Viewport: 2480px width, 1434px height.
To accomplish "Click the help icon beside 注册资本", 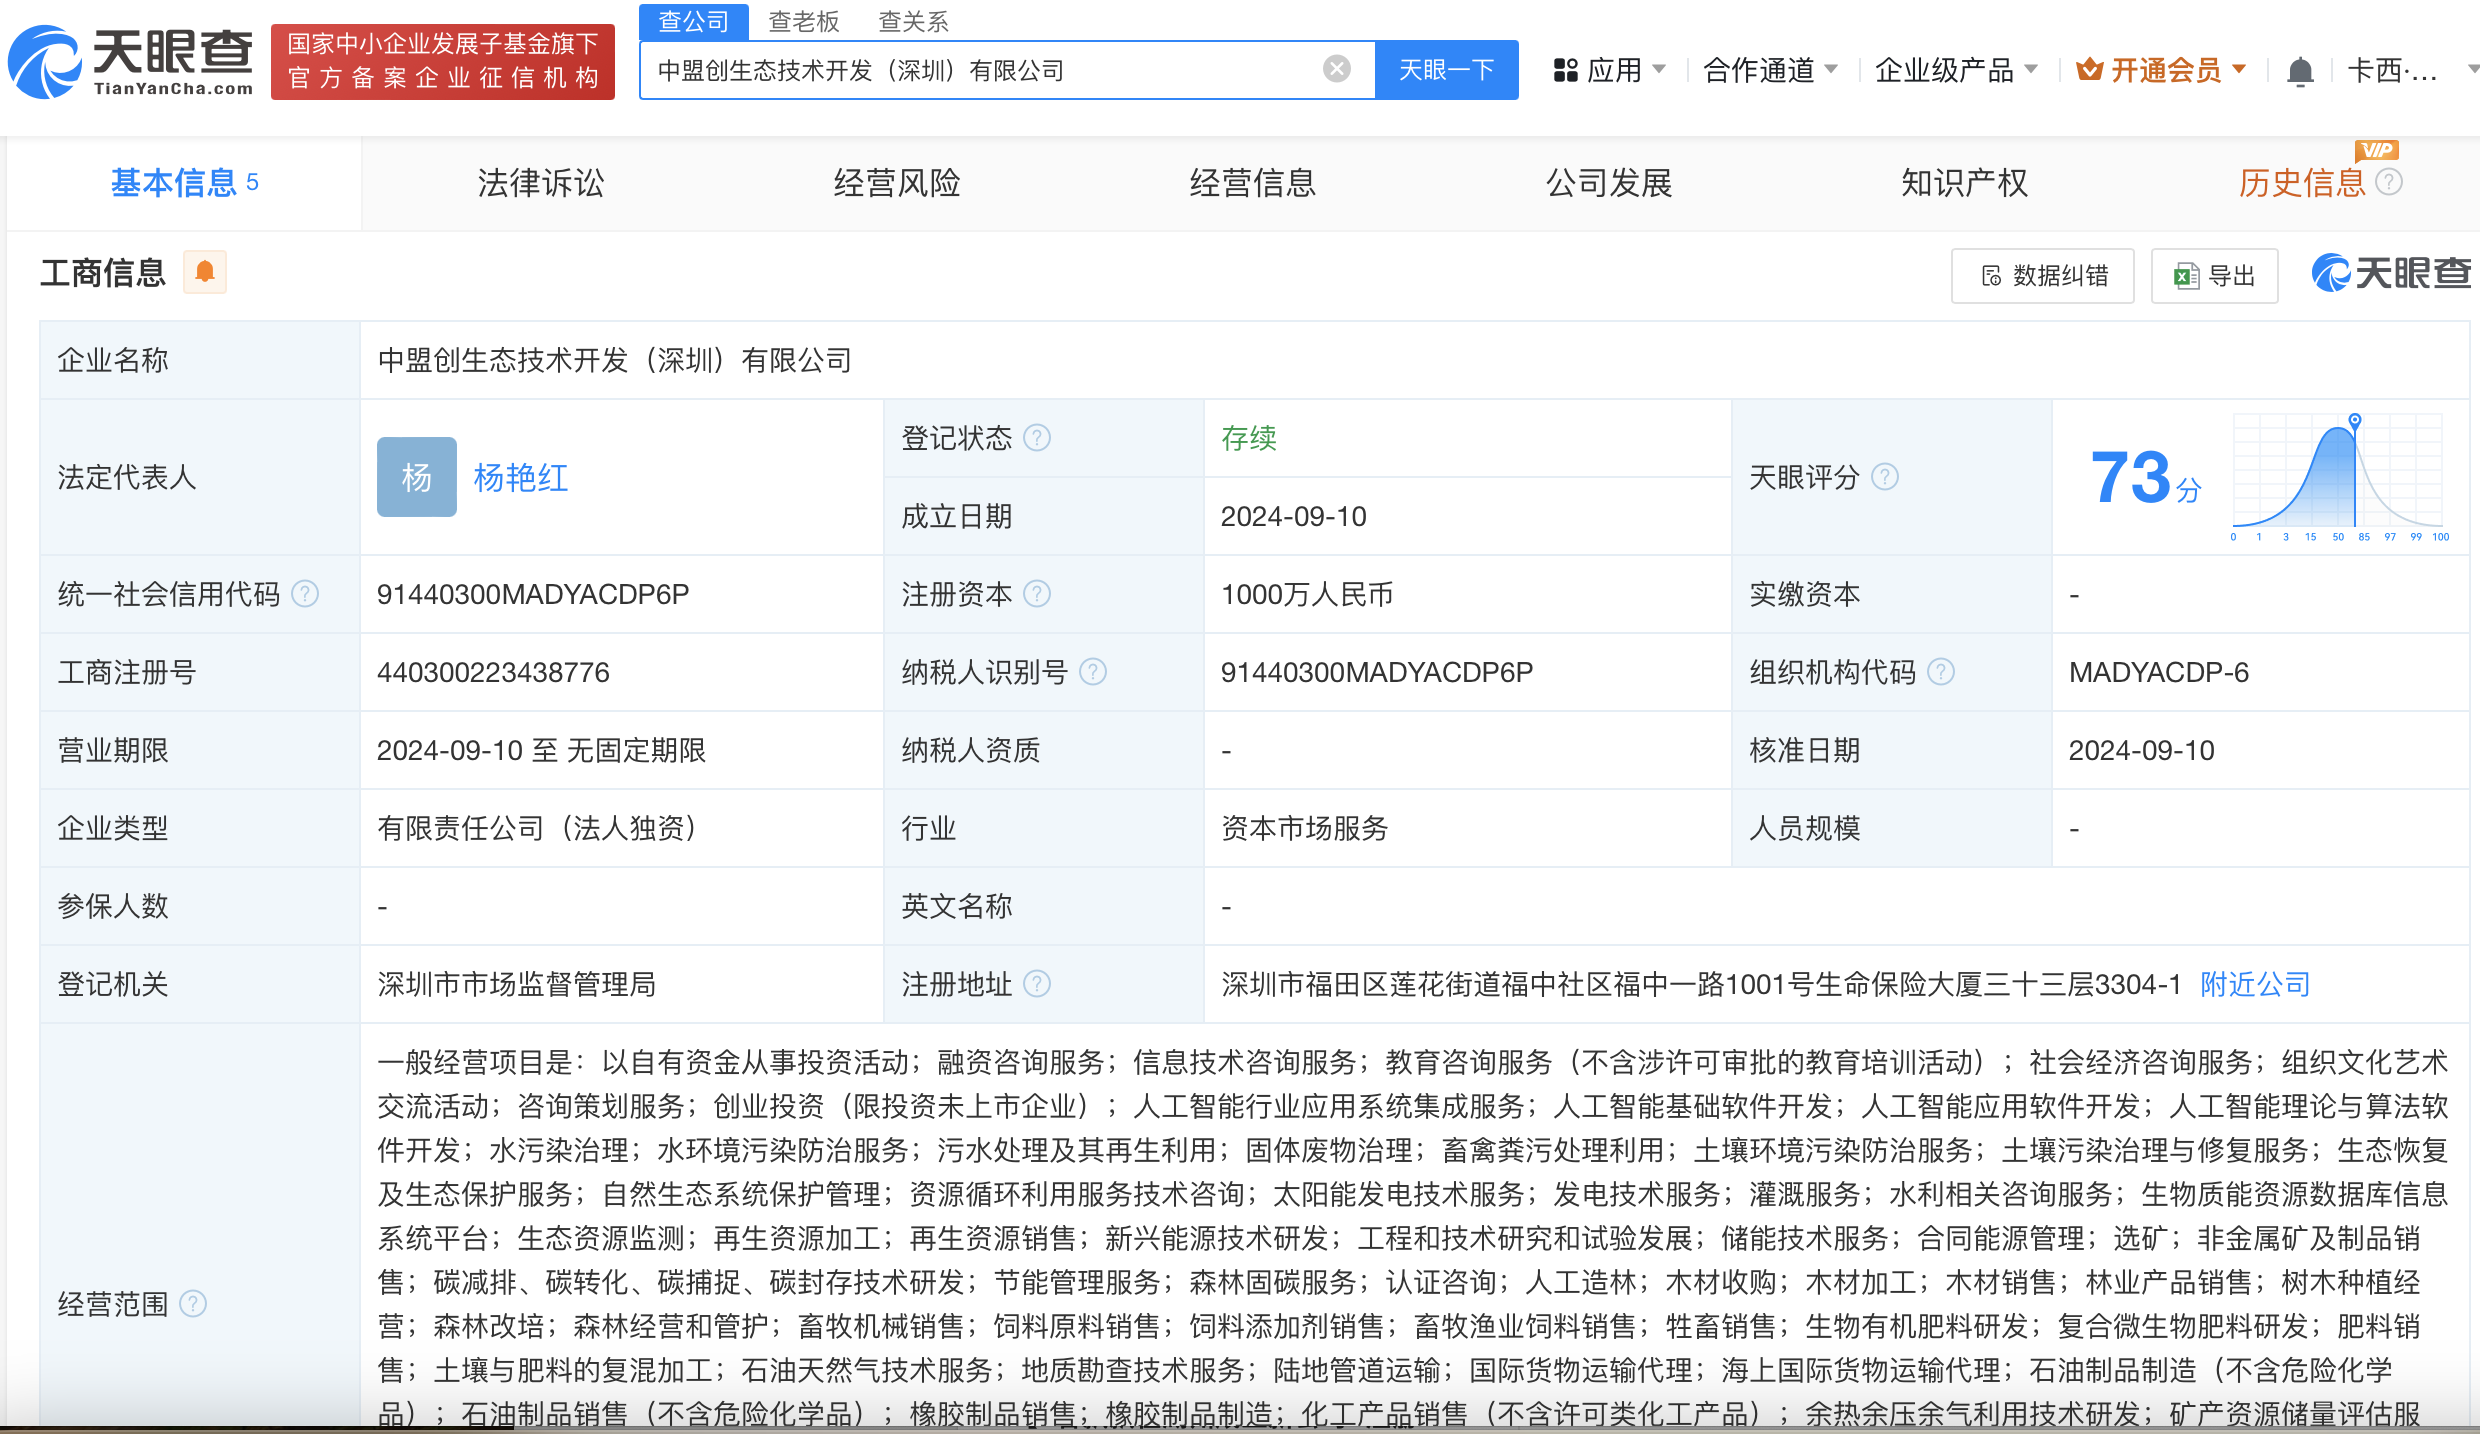I will tap(1040, 594).
